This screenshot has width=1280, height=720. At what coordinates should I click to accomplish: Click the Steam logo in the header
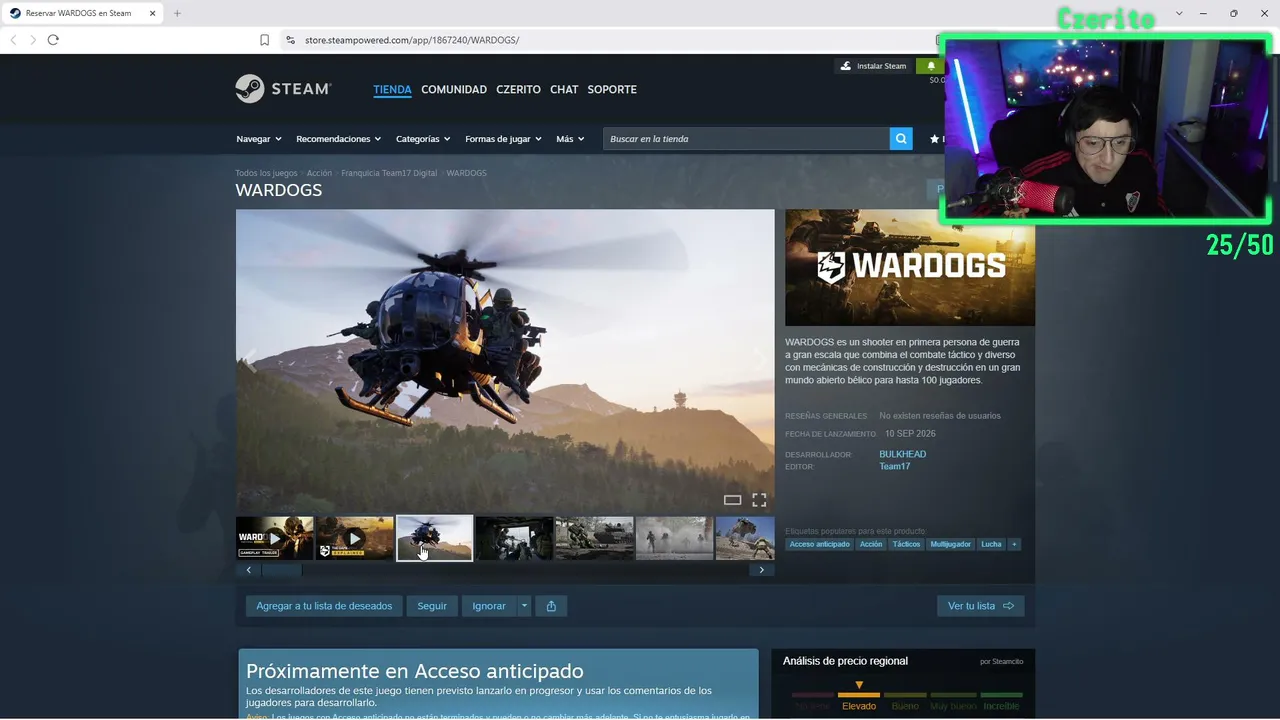[x=283, y=89]
